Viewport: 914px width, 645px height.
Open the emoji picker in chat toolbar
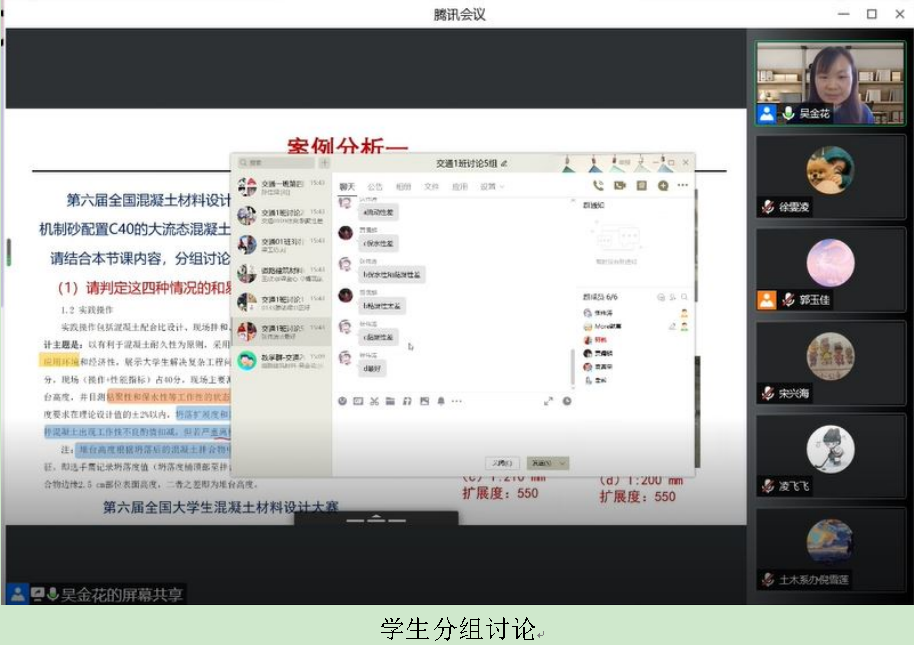point(343,401)
